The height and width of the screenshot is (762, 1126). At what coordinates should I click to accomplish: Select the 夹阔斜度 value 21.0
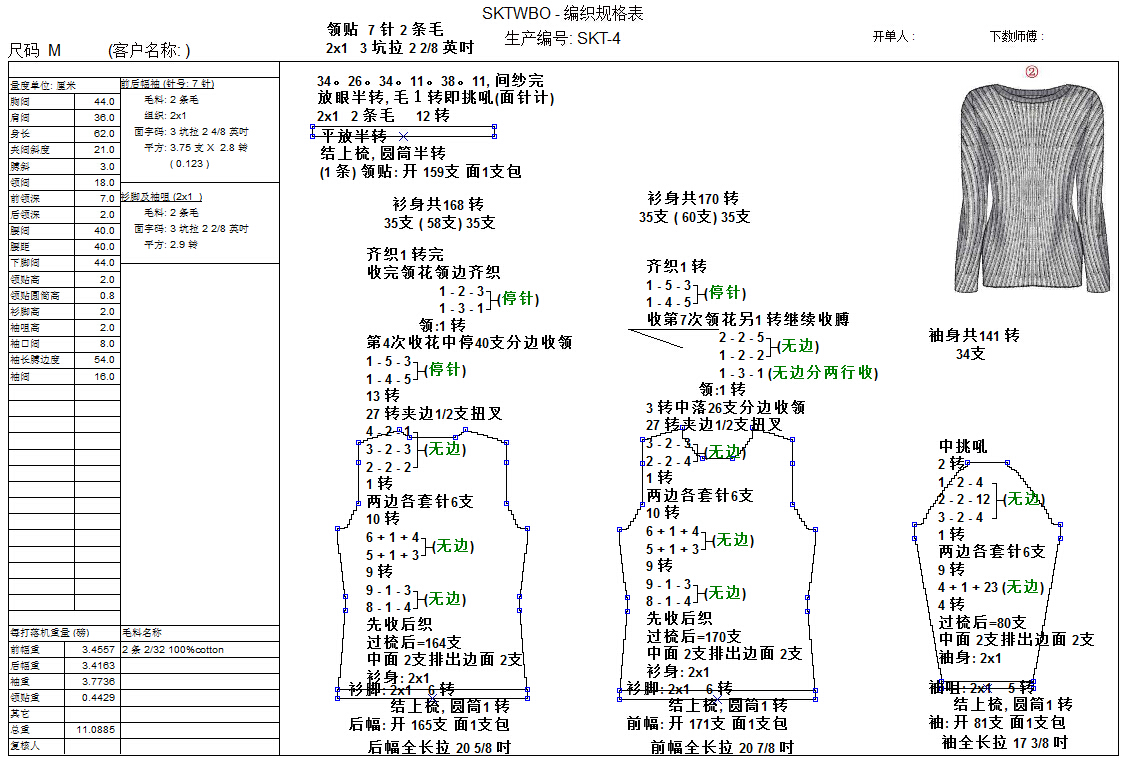coord(104,149)
